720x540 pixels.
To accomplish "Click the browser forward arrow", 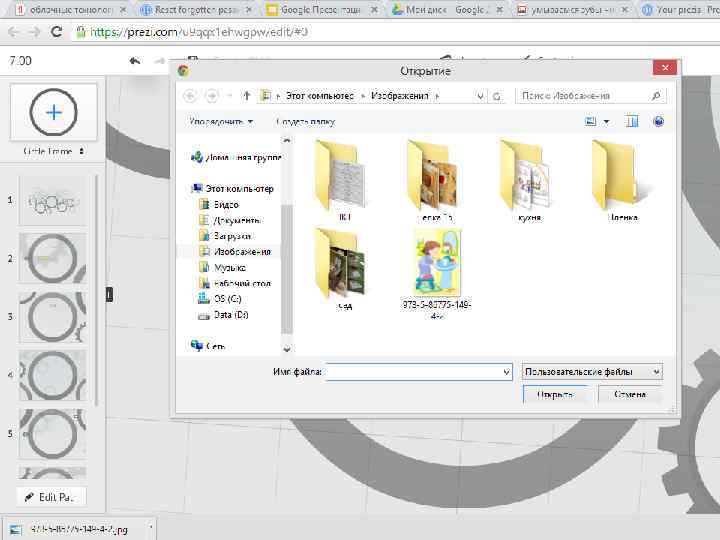I will [34, 32].
